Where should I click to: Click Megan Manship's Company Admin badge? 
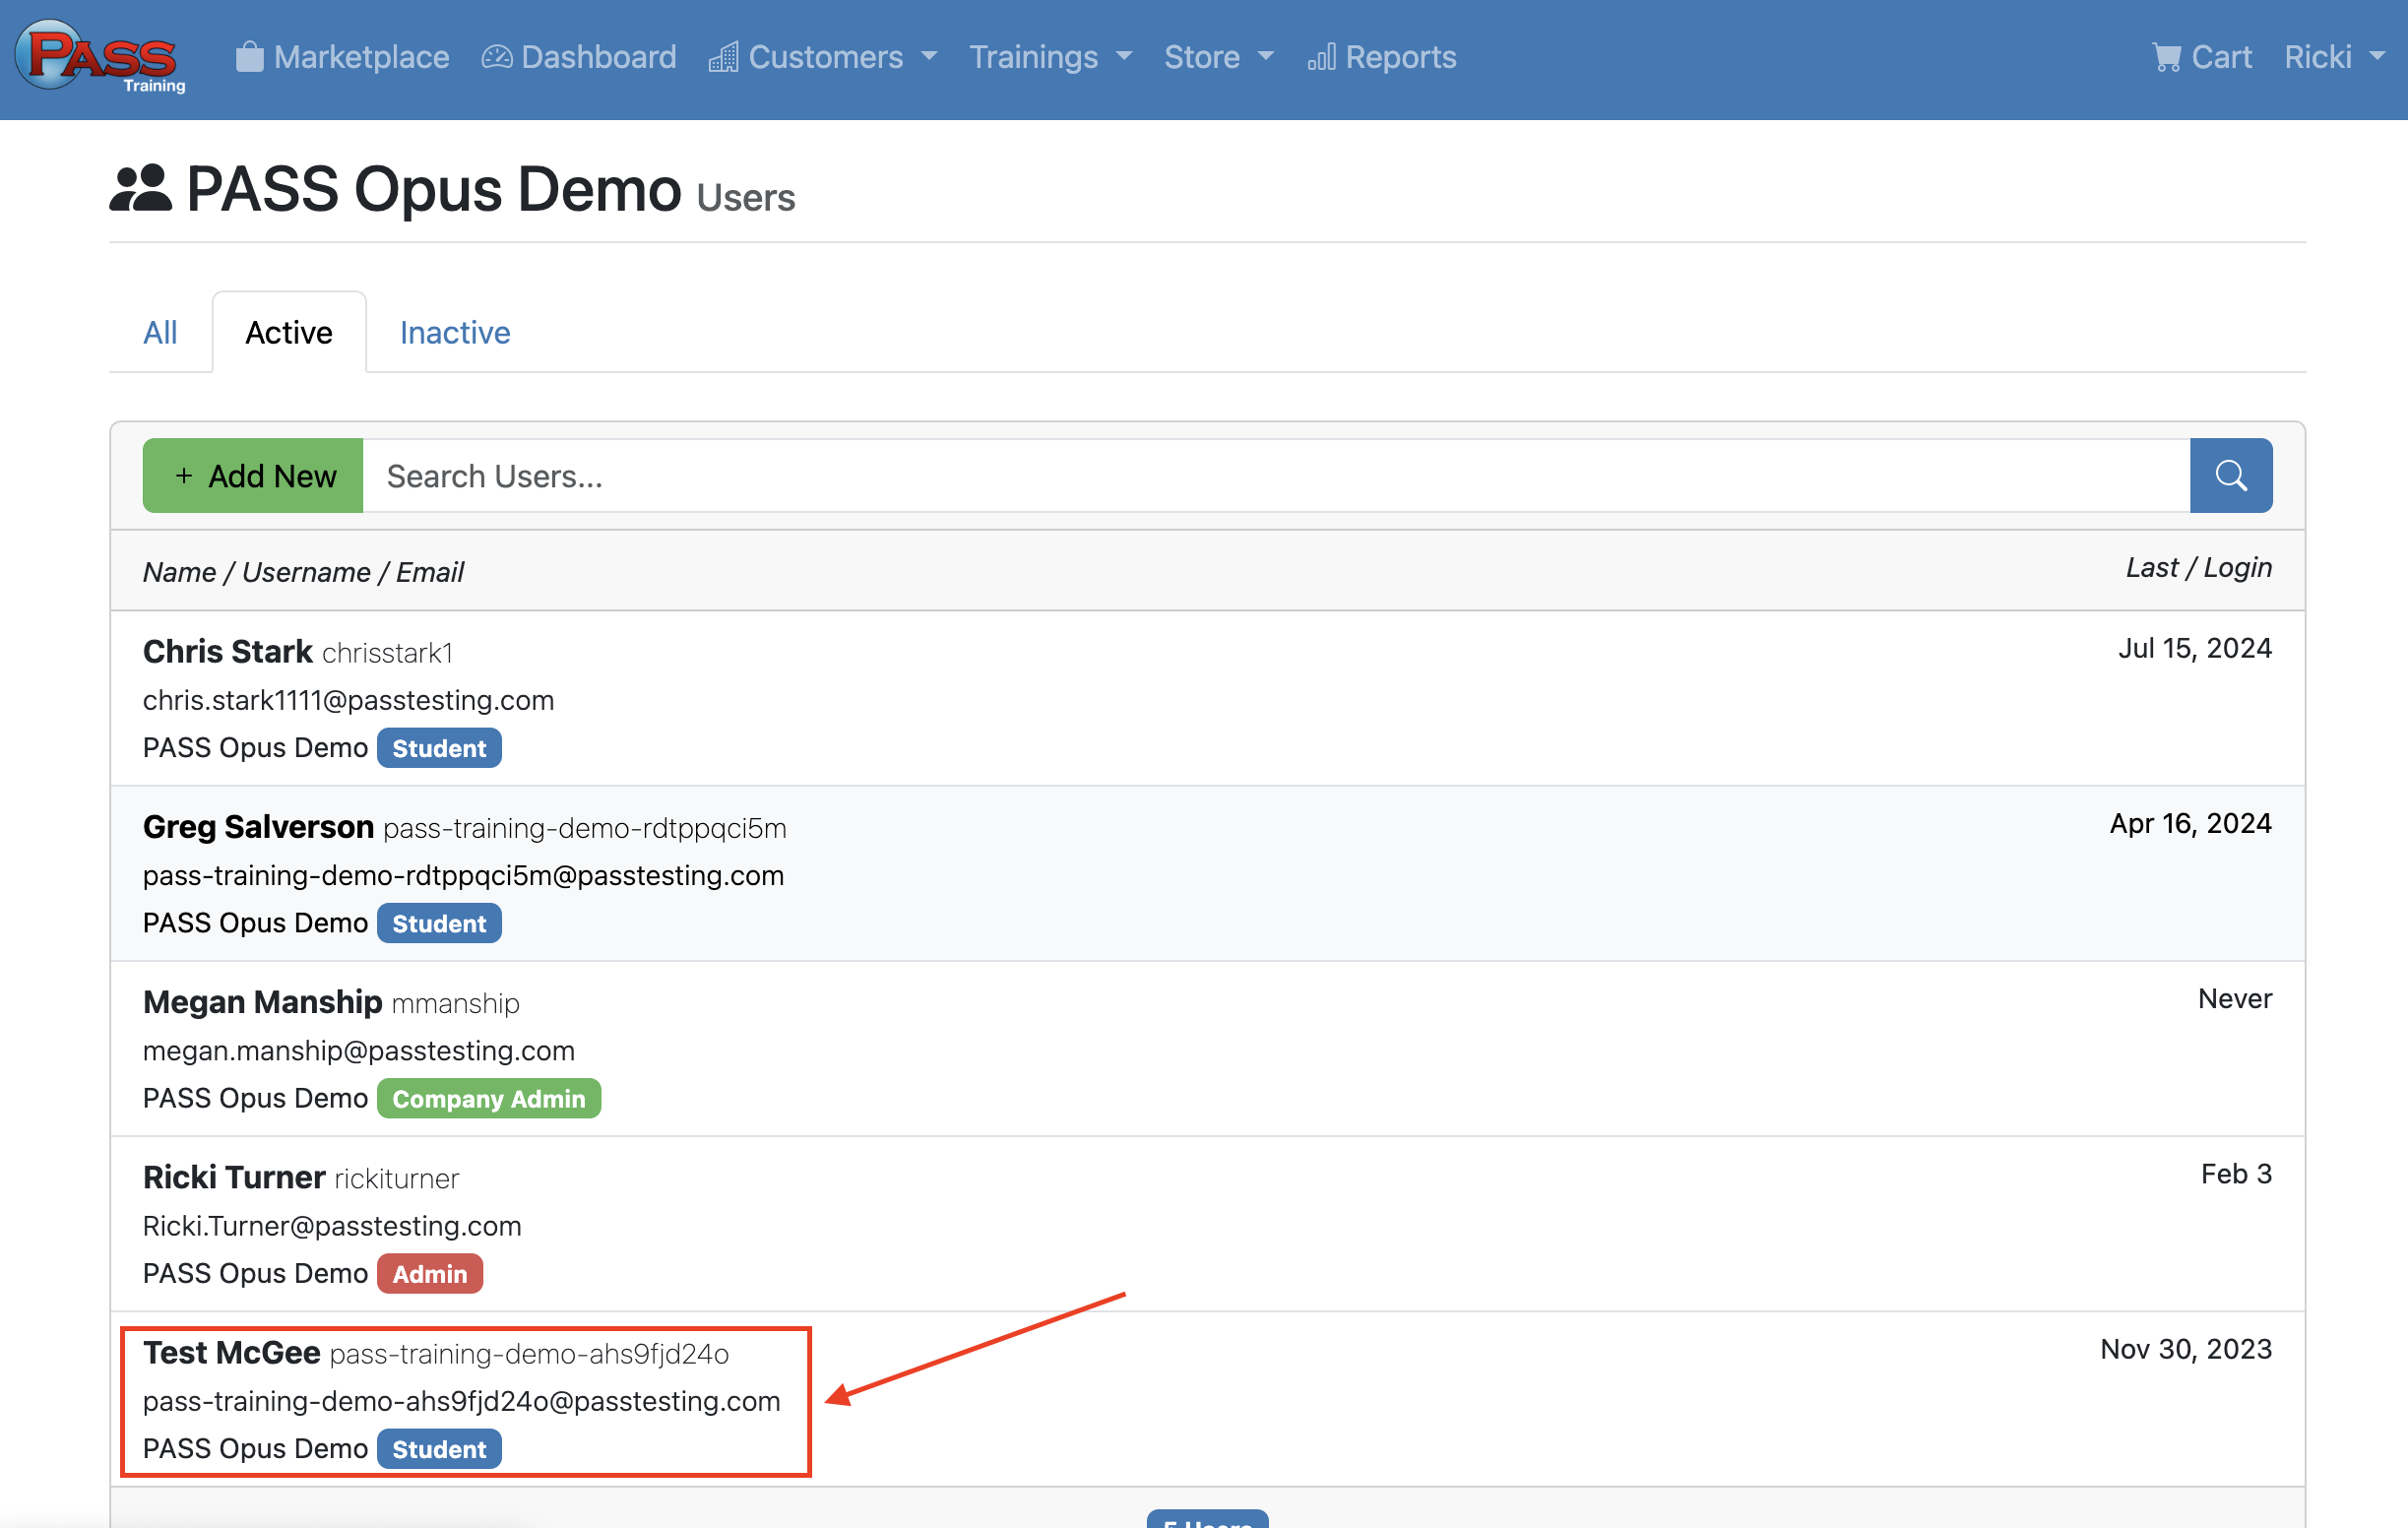coord(488,1099)
